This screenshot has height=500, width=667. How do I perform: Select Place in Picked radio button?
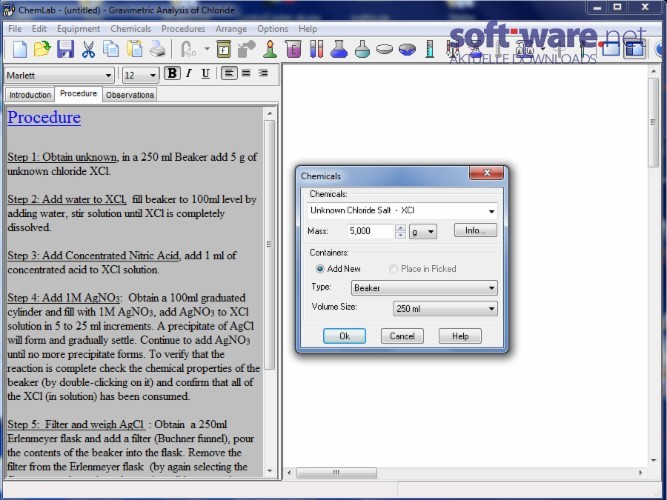pyautogui.click(x=393, y=269)
